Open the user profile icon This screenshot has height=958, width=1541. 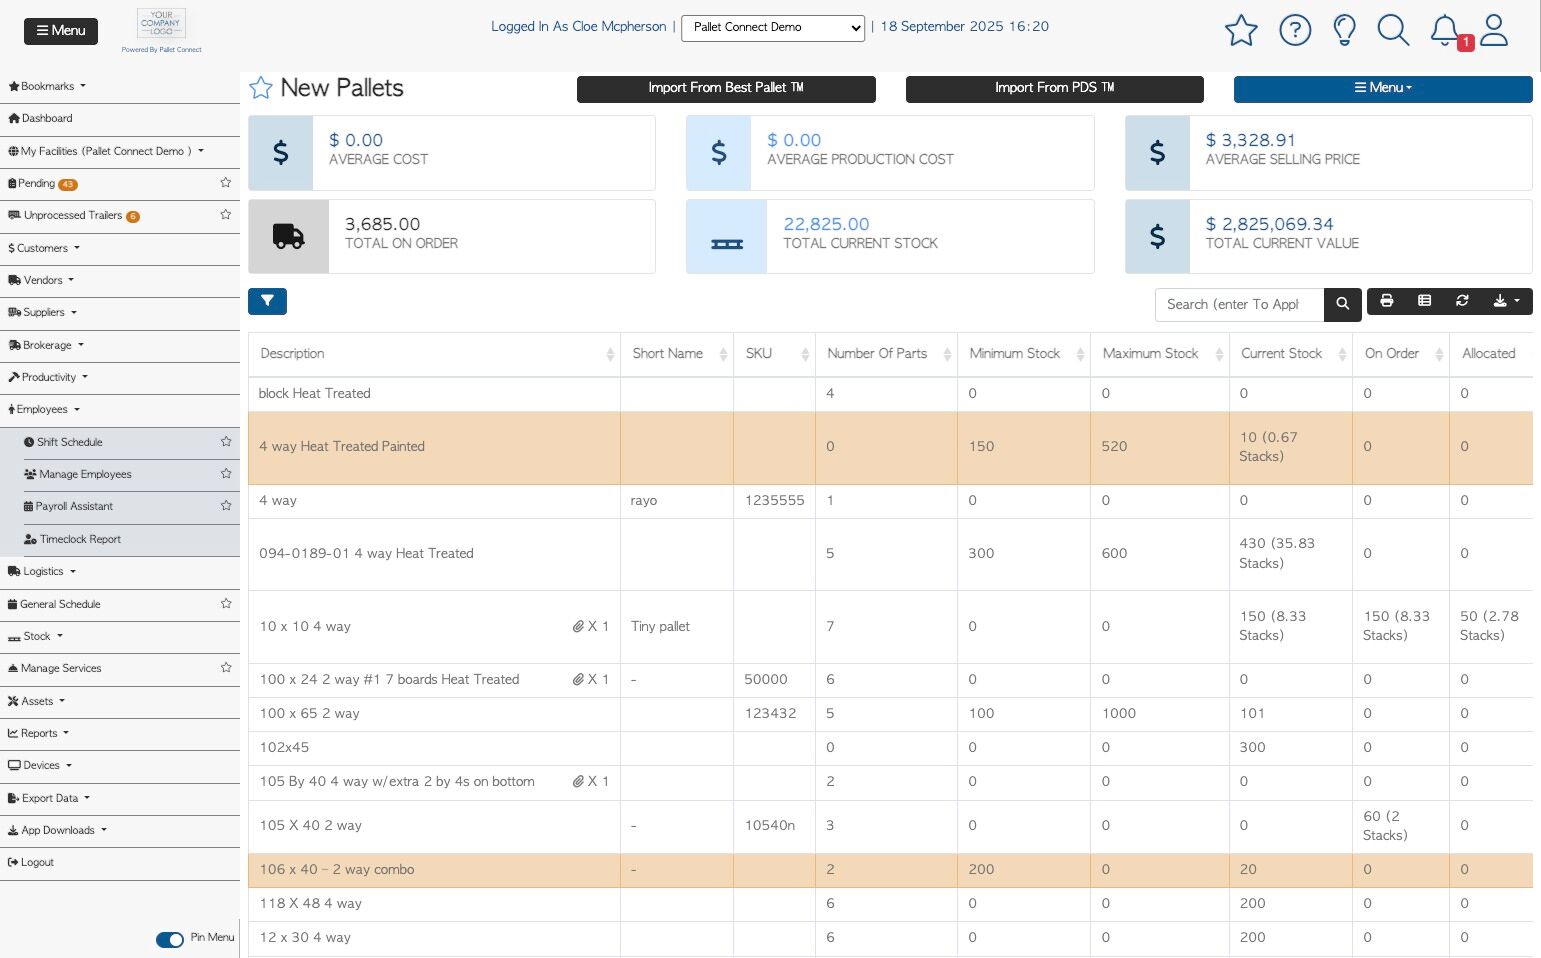1494,30
